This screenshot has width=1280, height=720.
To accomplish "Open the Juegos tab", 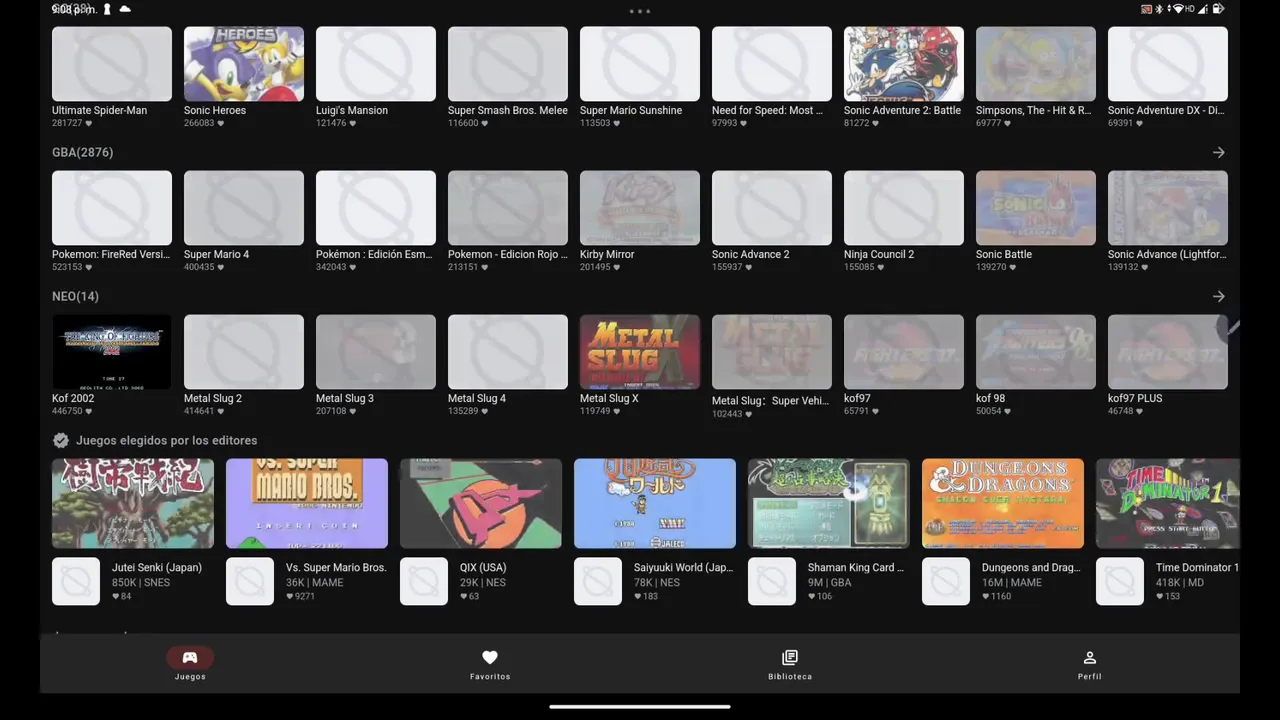I will point(190,663).
